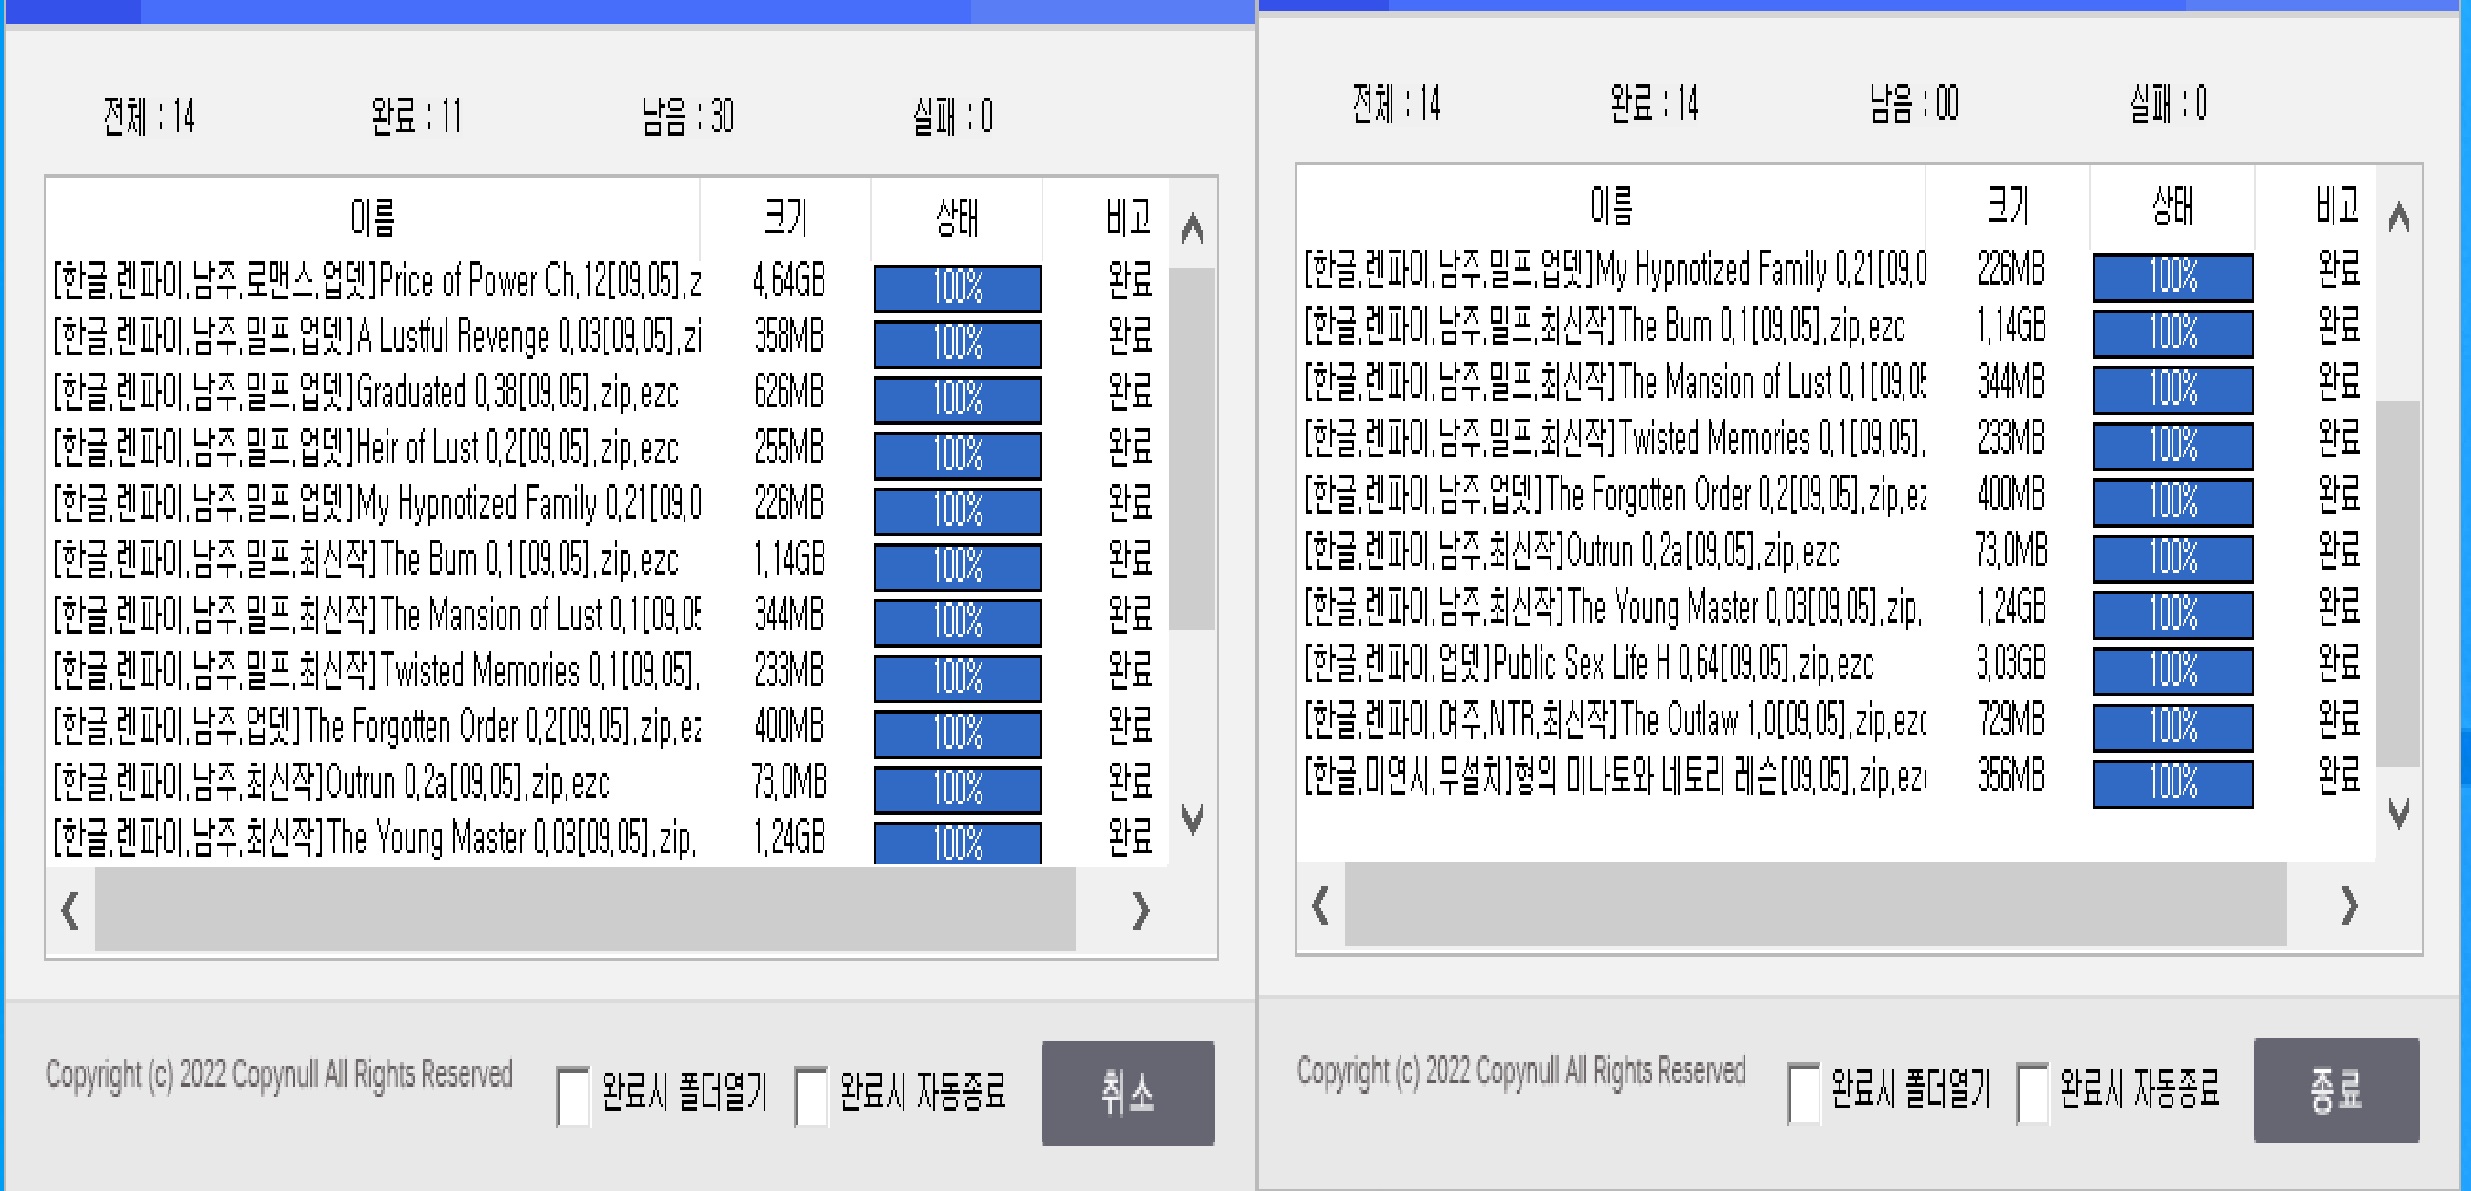
Task: Click scroll up arrow in left list
Action: tap(1191, 230)
